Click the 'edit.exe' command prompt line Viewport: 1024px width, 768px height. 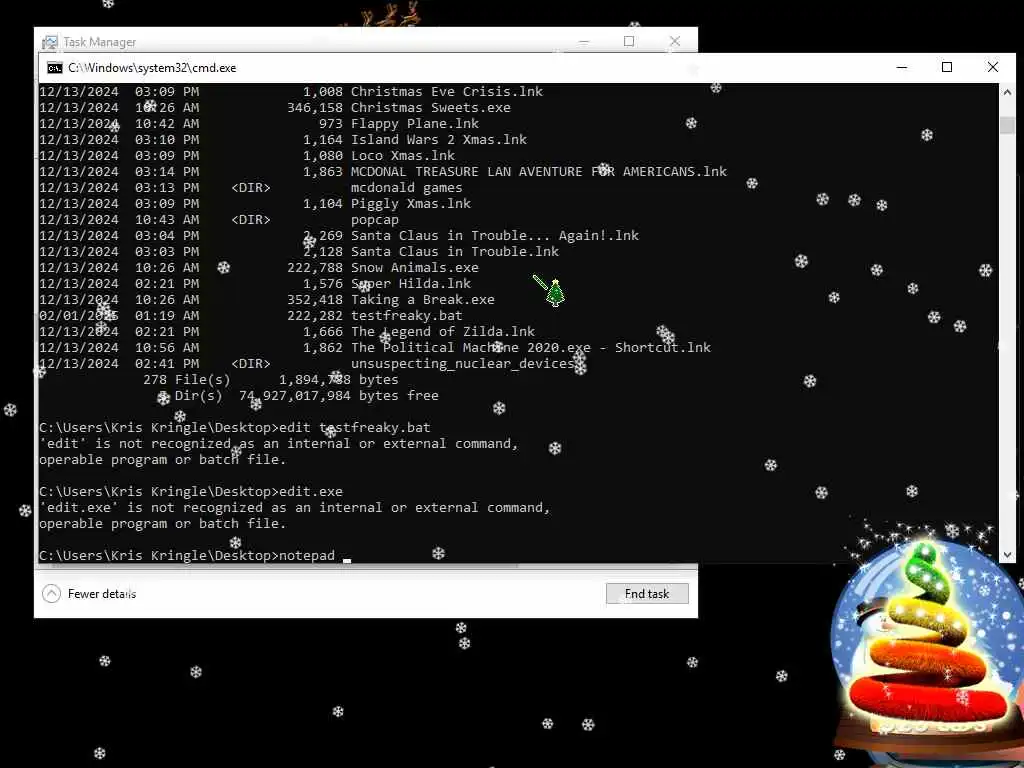191,492
